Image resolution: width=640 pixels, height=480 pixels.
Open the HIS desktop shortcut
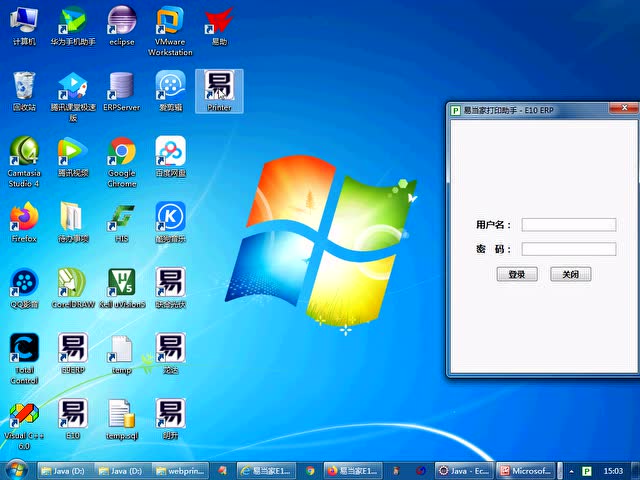pos(122,222)
